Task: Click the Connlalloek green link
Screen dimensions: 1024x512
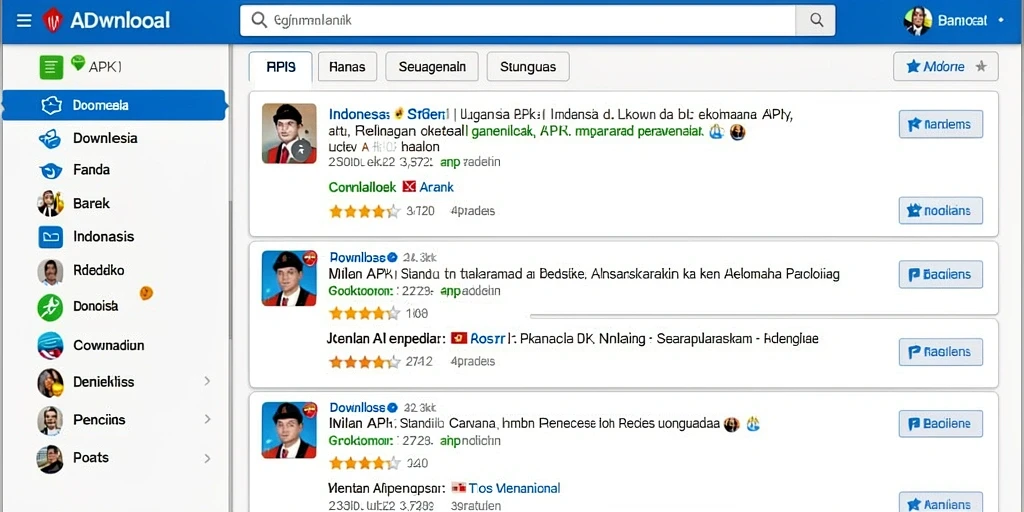Action: pyautogui.click(x=362, y=187)
